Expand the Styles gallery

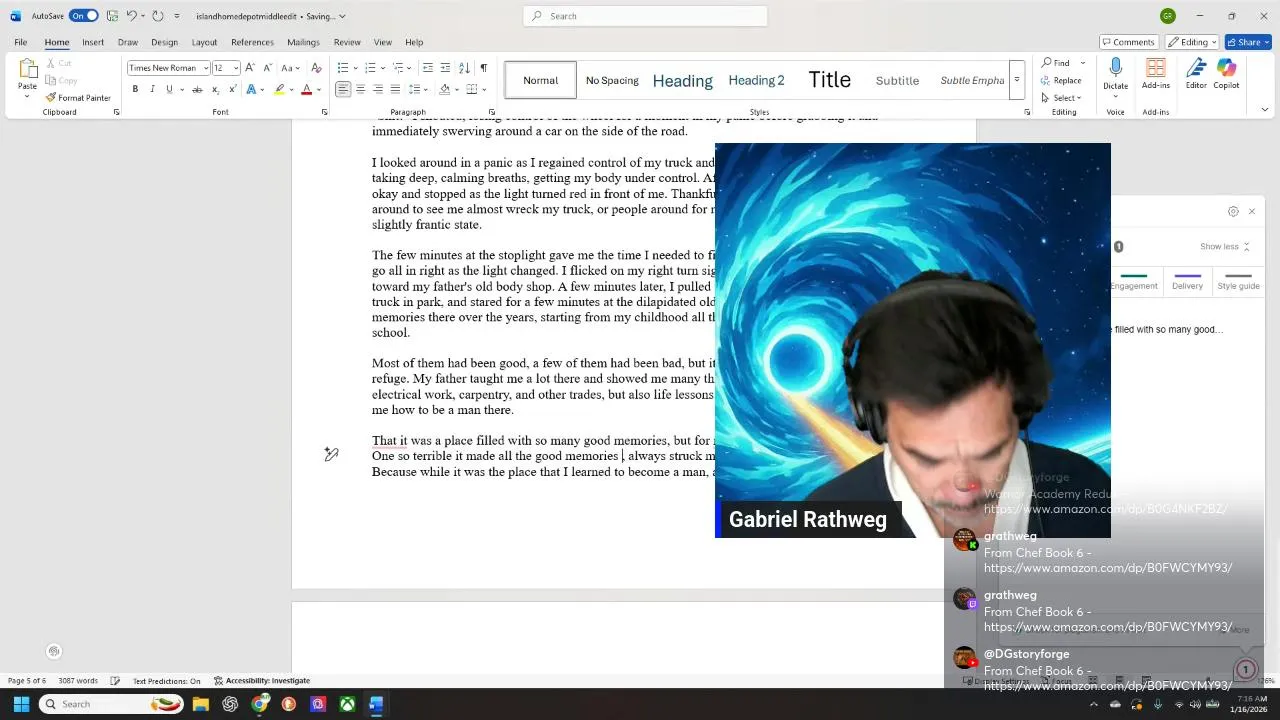pyautogui.click(x=1016, y=80)
